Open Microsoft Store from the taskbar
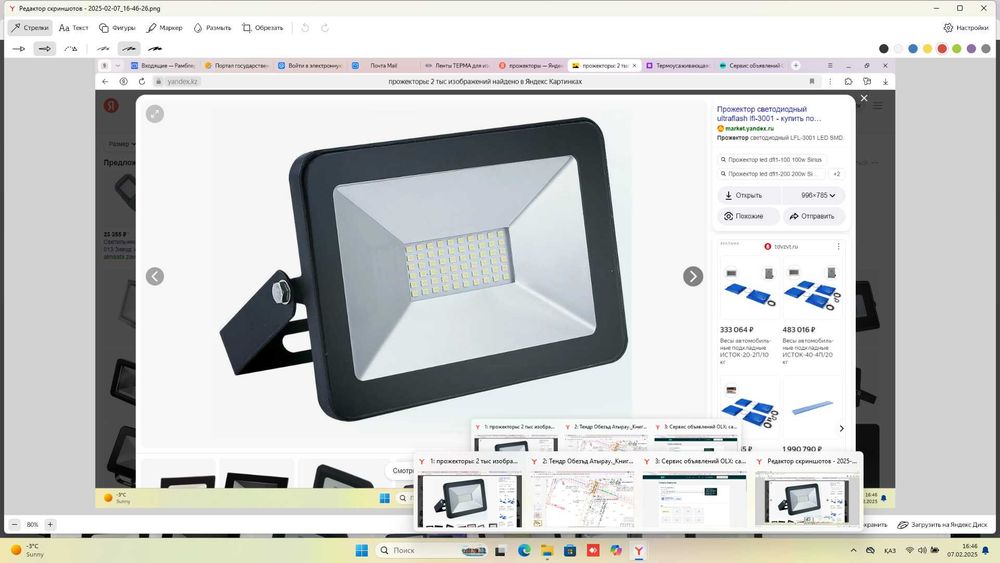This screenshot has width=1000, height=563. tap(570, 550)
